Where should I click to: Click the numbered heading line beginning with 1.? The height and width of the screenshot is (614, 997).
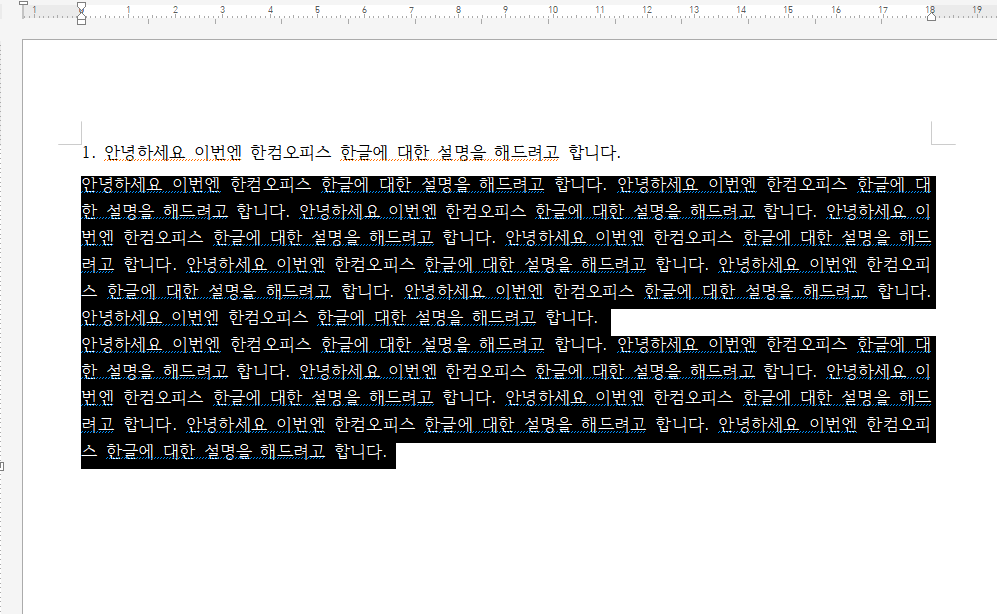point(351,153)
